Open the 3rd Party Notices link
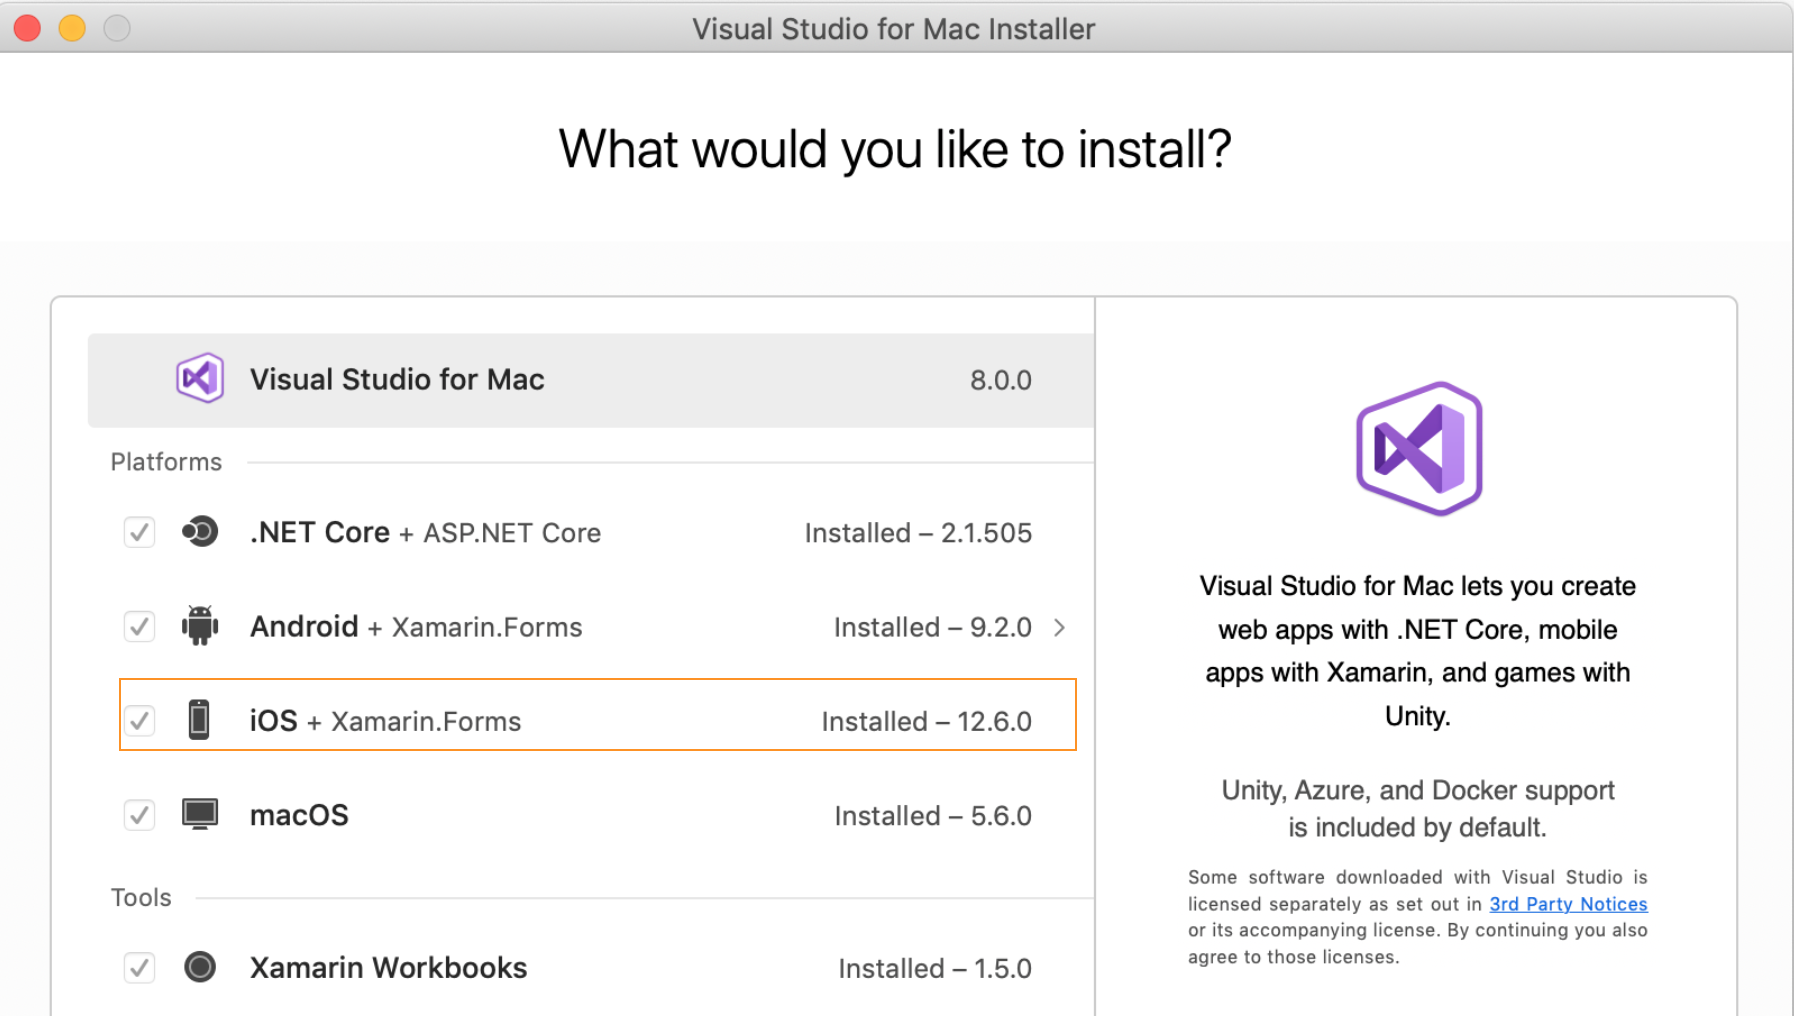Image resolution: width=1794 pixels, height=1016 pixels. click(x=1568, y=904)
